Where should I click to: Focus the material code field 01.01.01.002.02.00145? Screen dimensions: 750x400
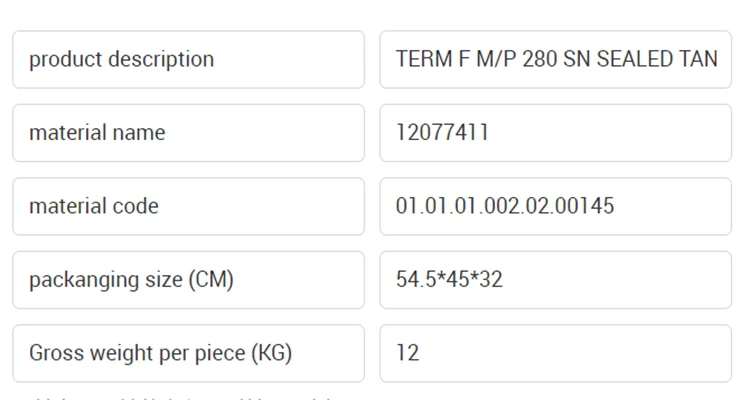[x=555, y=206]
